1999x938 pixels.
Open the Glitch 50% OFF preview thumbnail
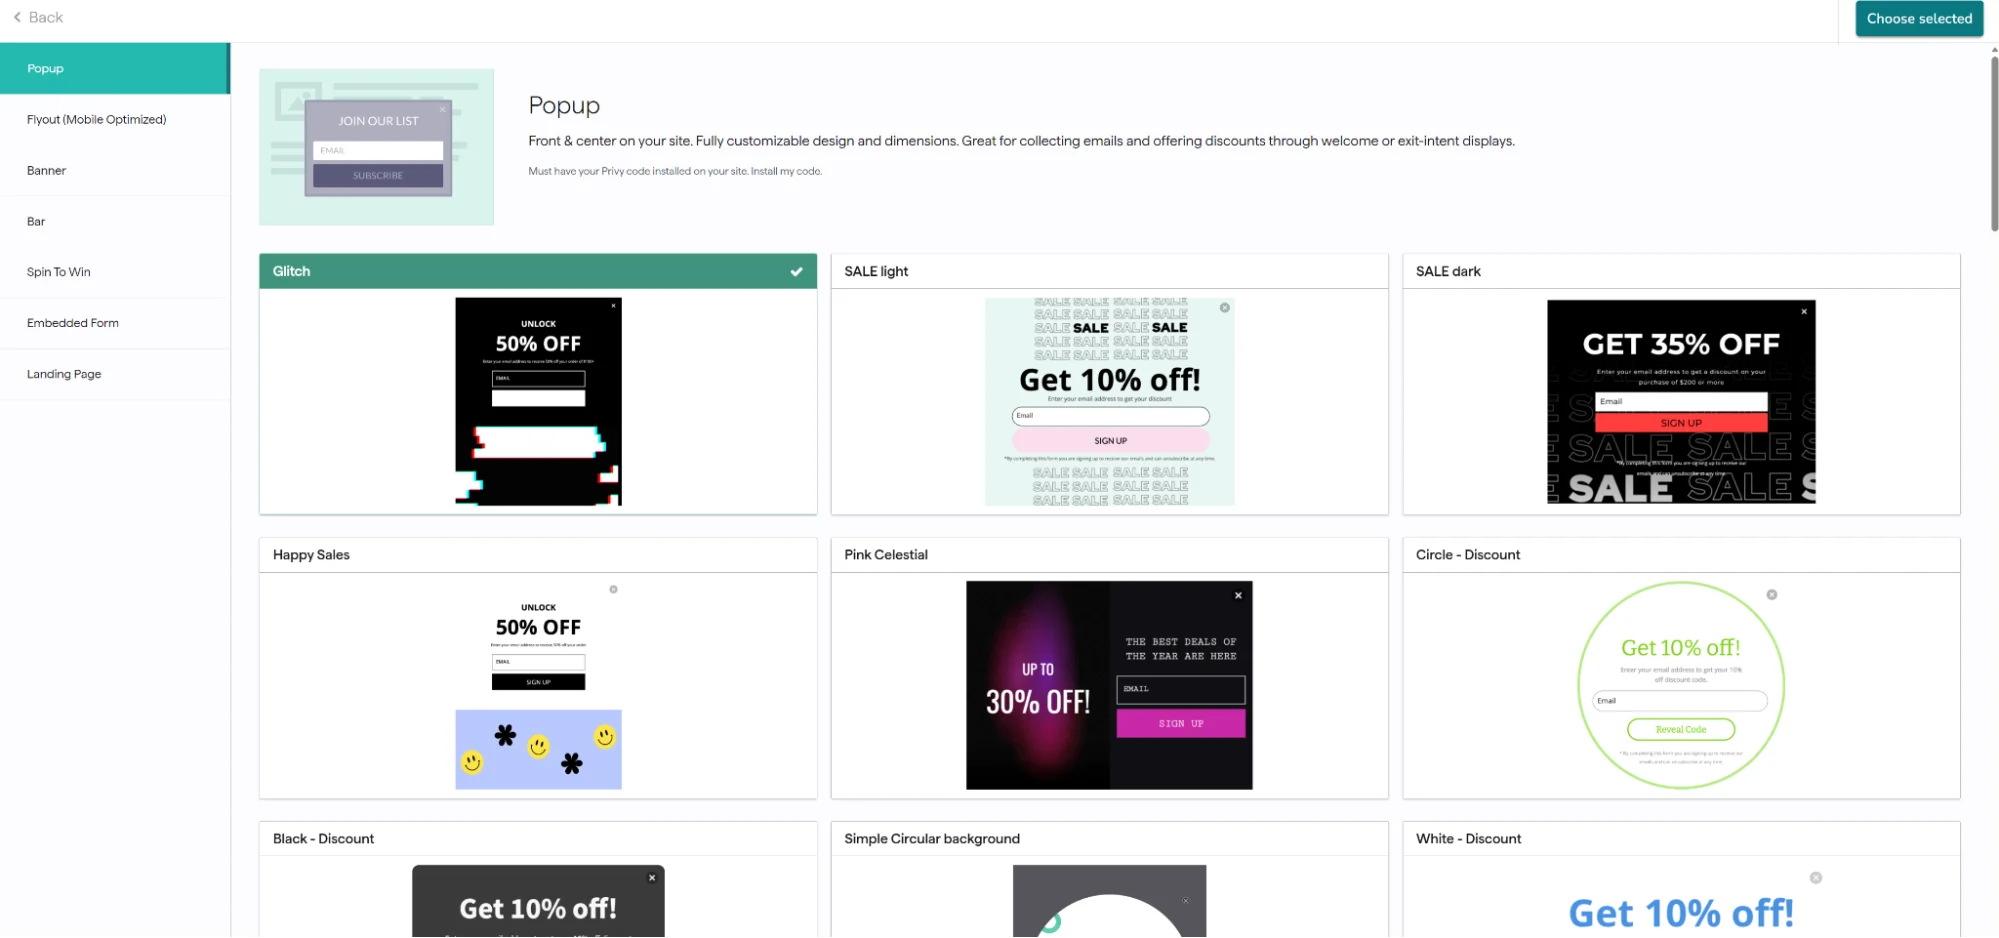point(538,401)
